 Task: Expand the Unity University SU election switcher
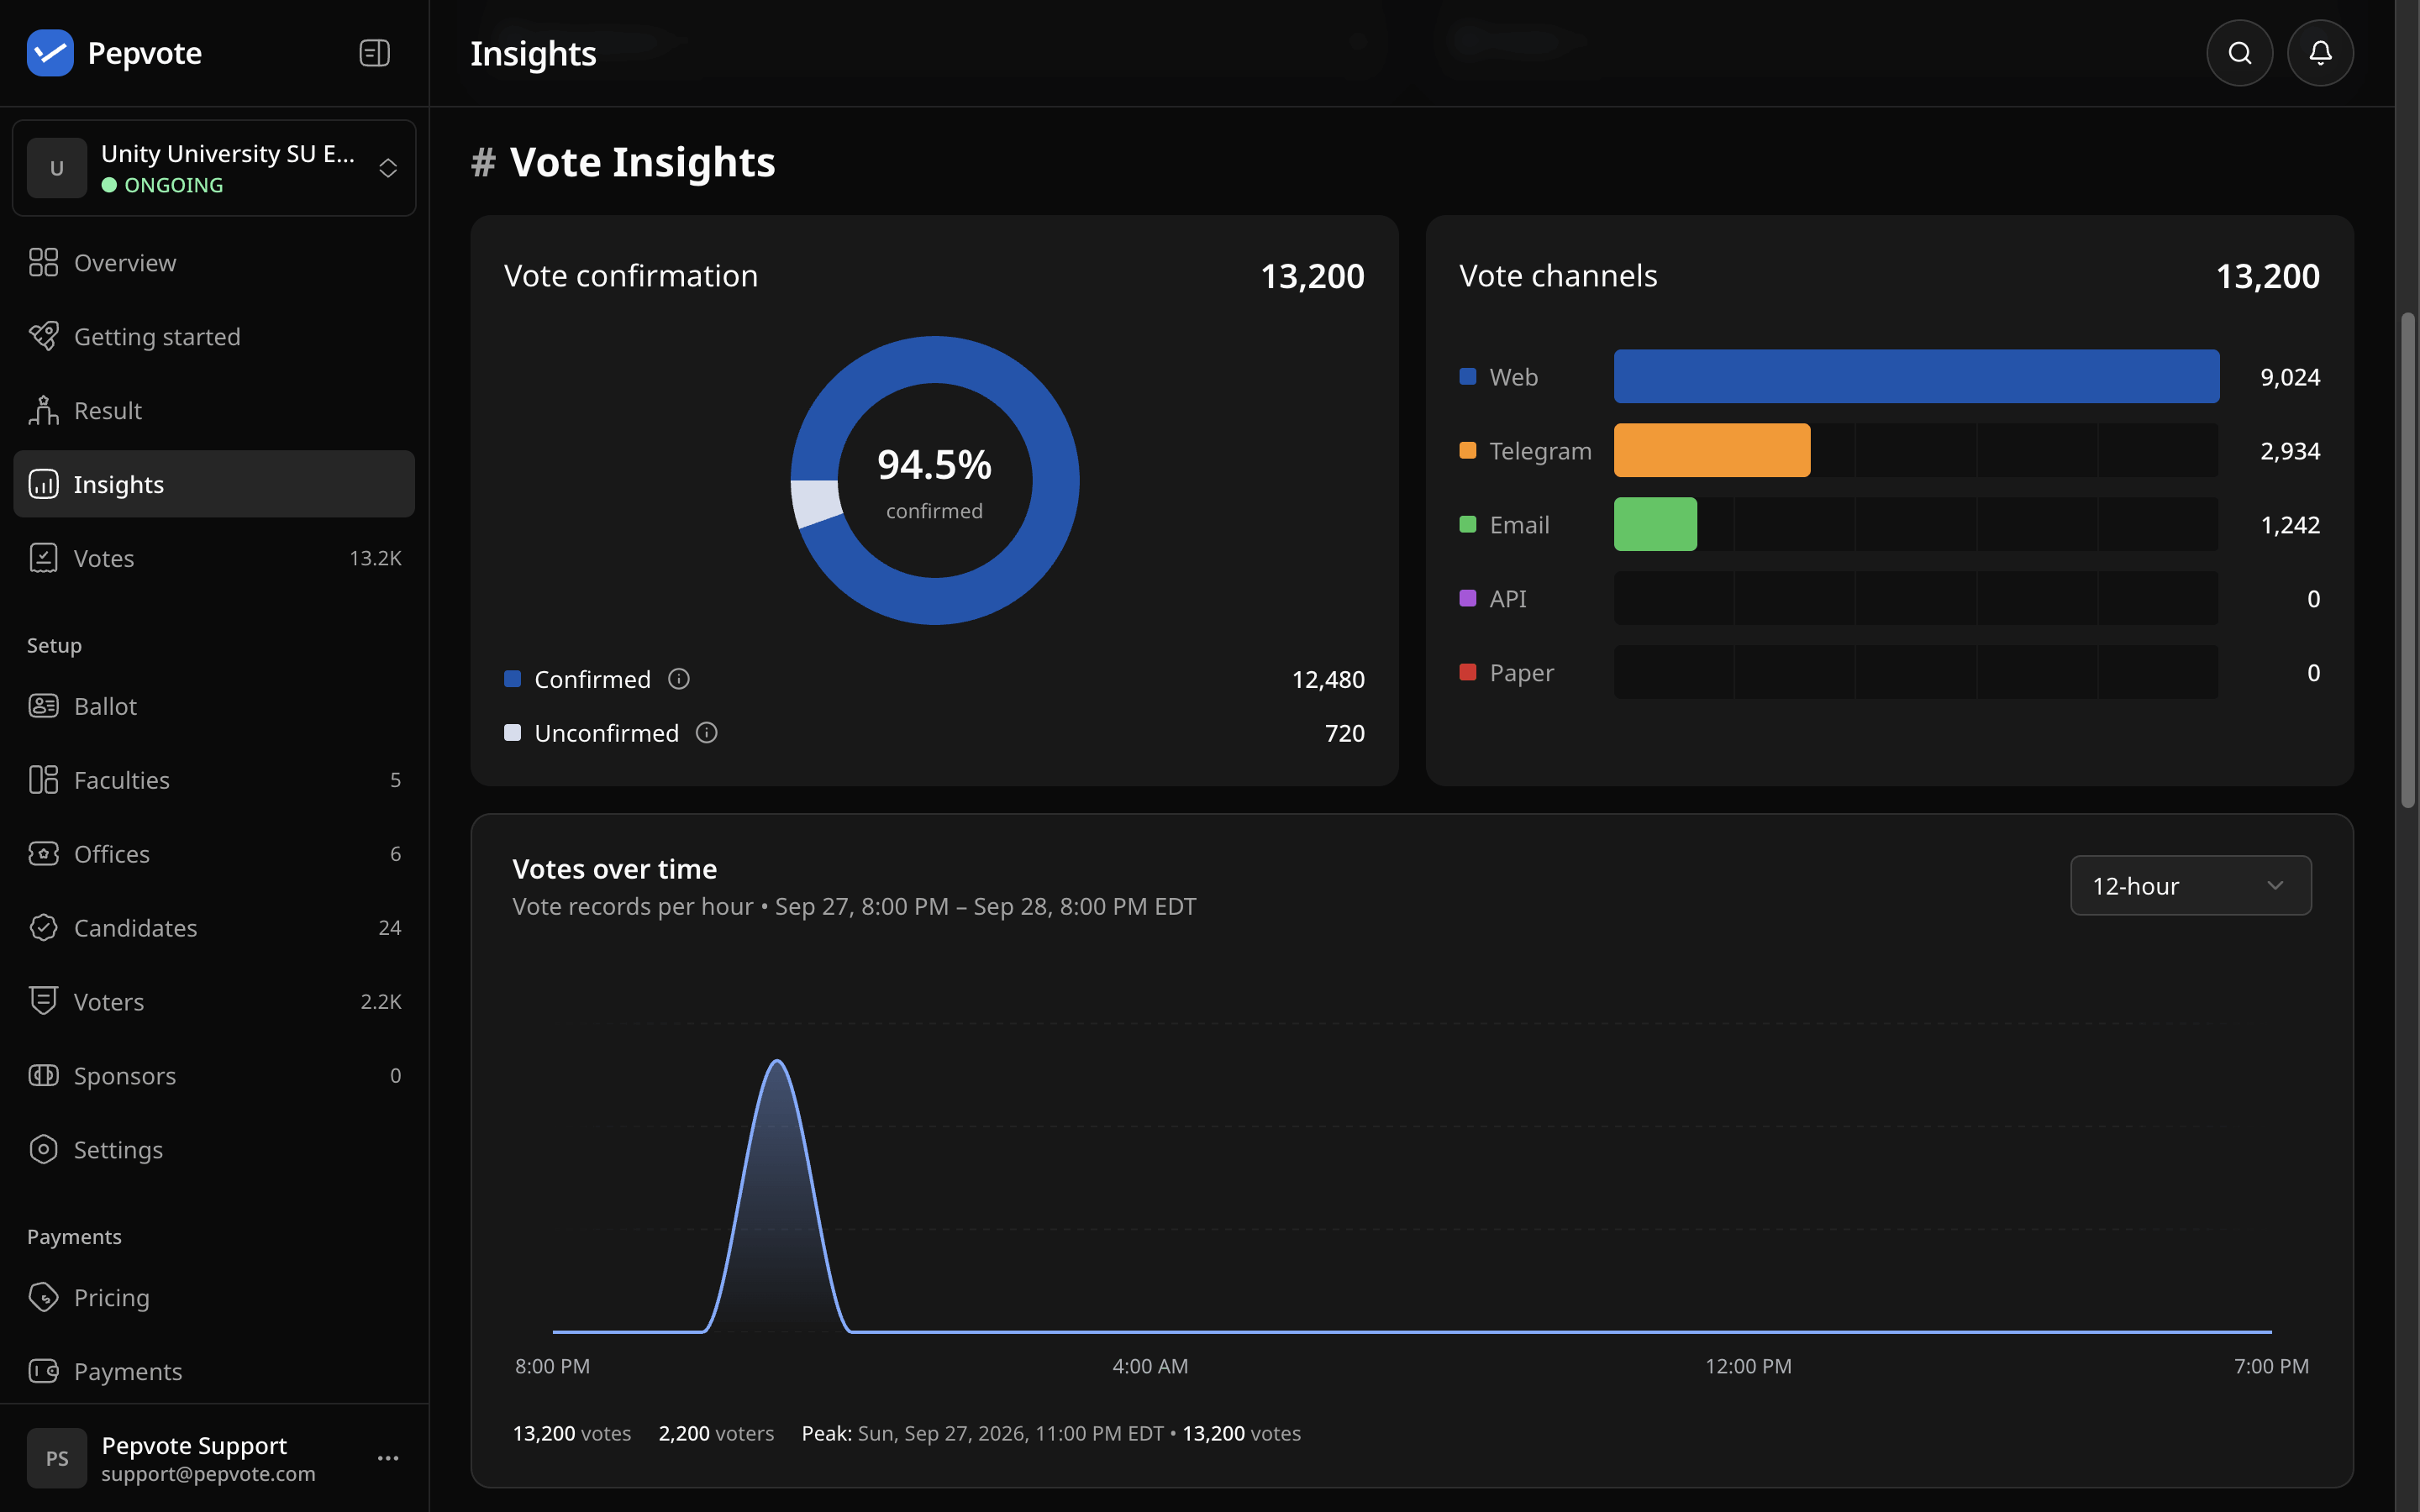pos(214,168)
